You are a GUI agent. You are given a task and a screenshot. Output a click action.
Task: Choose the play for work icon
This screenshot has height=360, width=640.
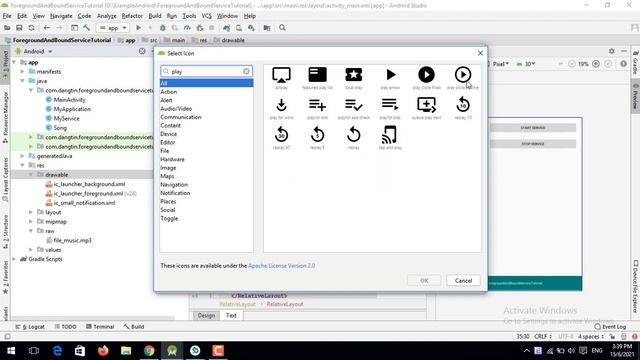pos(281,105)
